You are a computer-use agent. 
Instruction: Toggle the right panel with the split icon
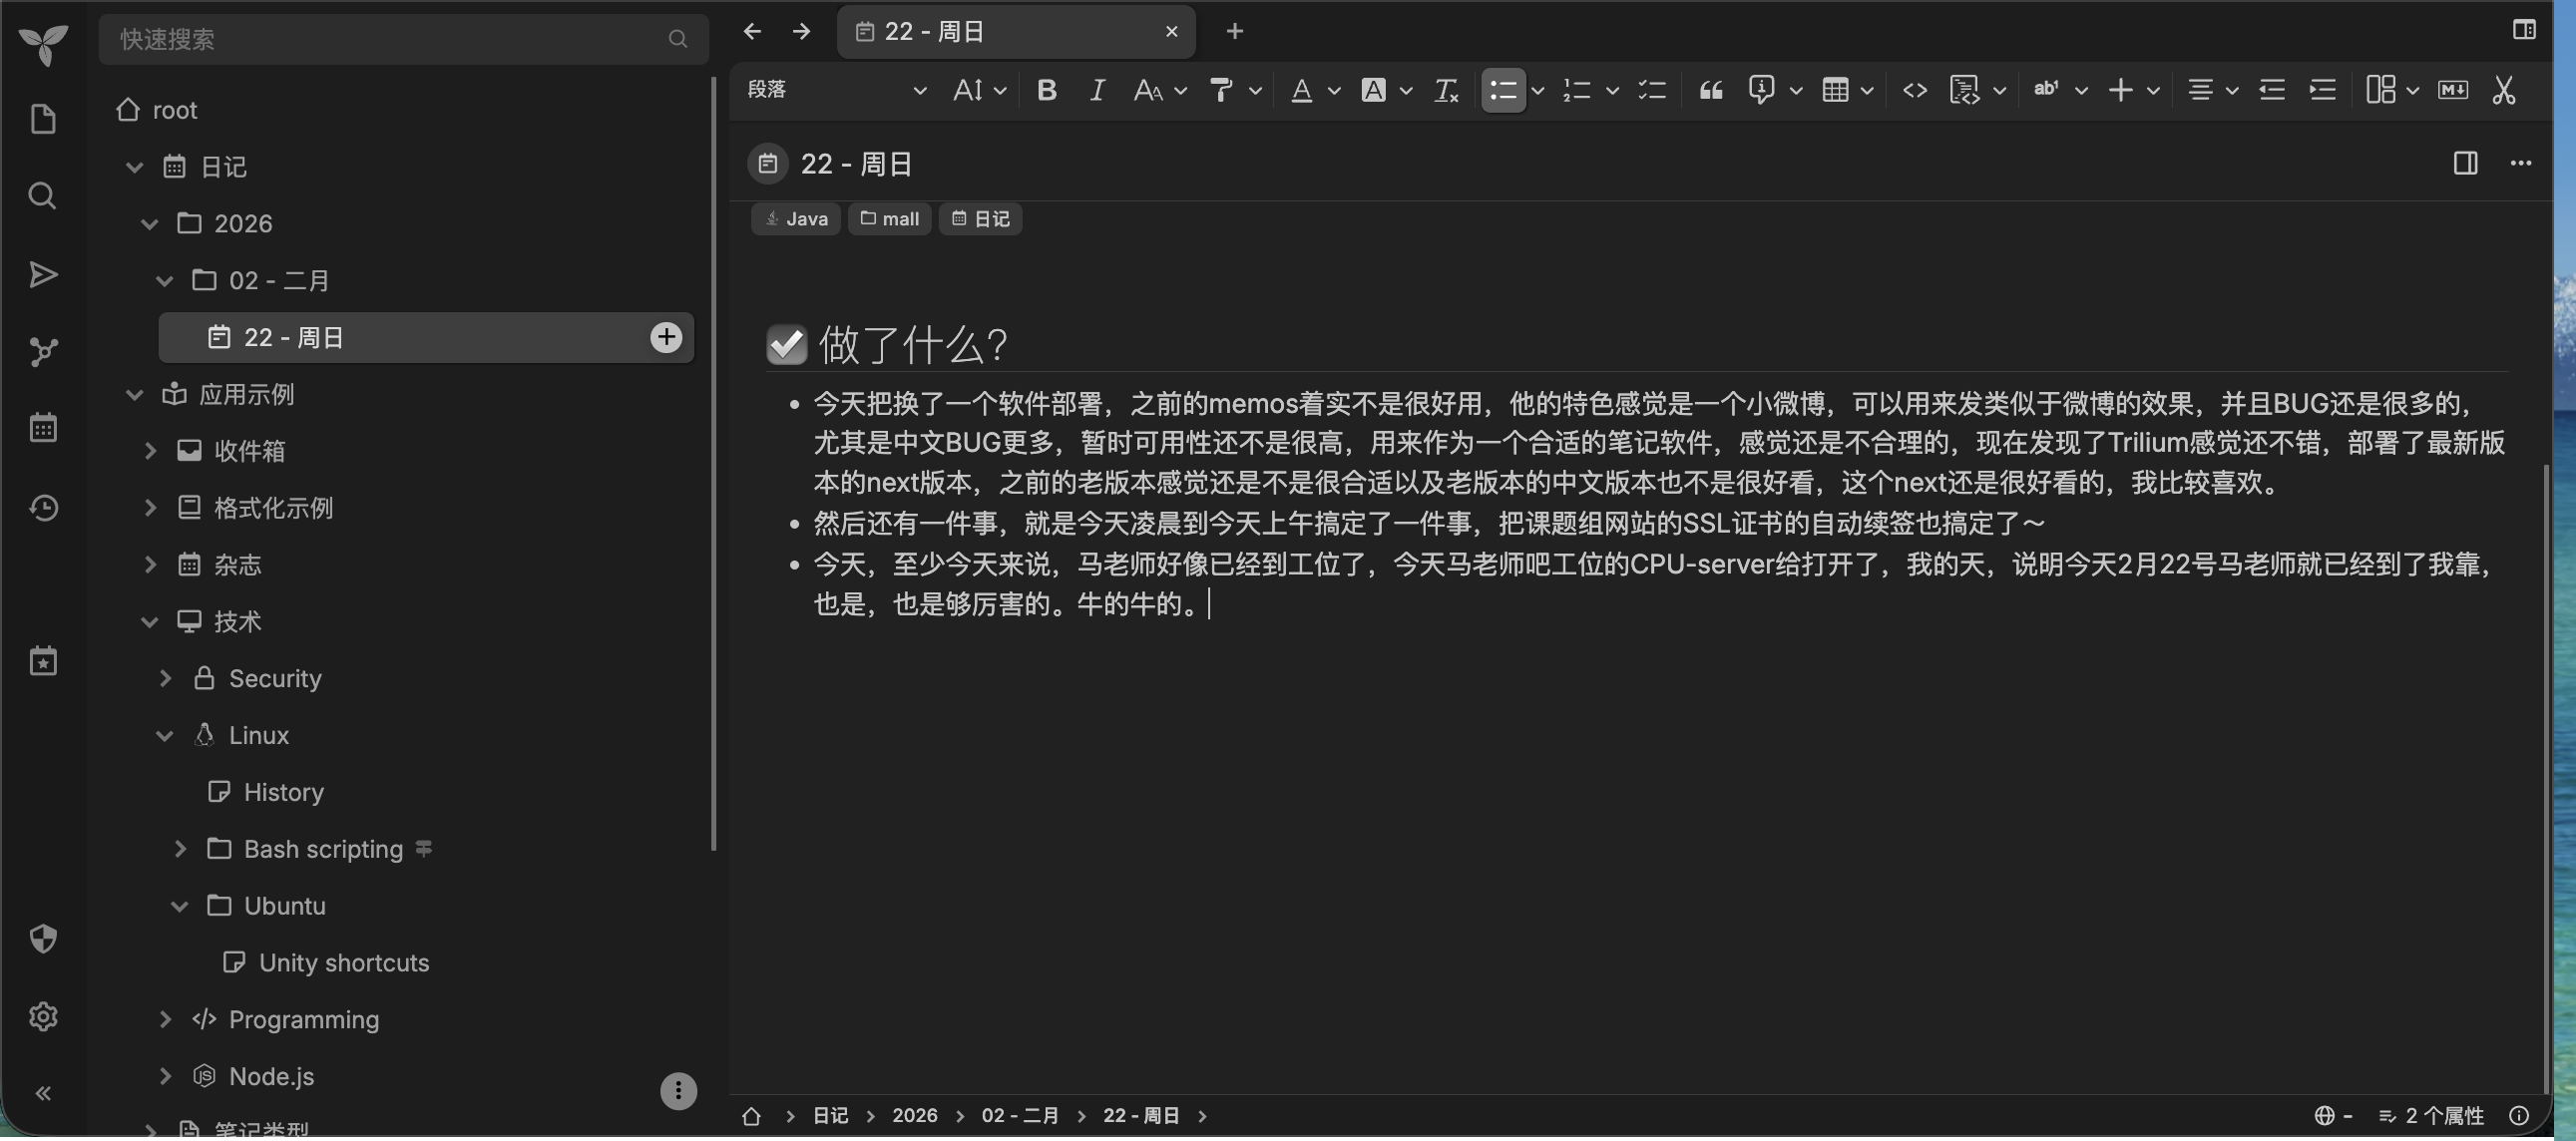coord(2466,163)
